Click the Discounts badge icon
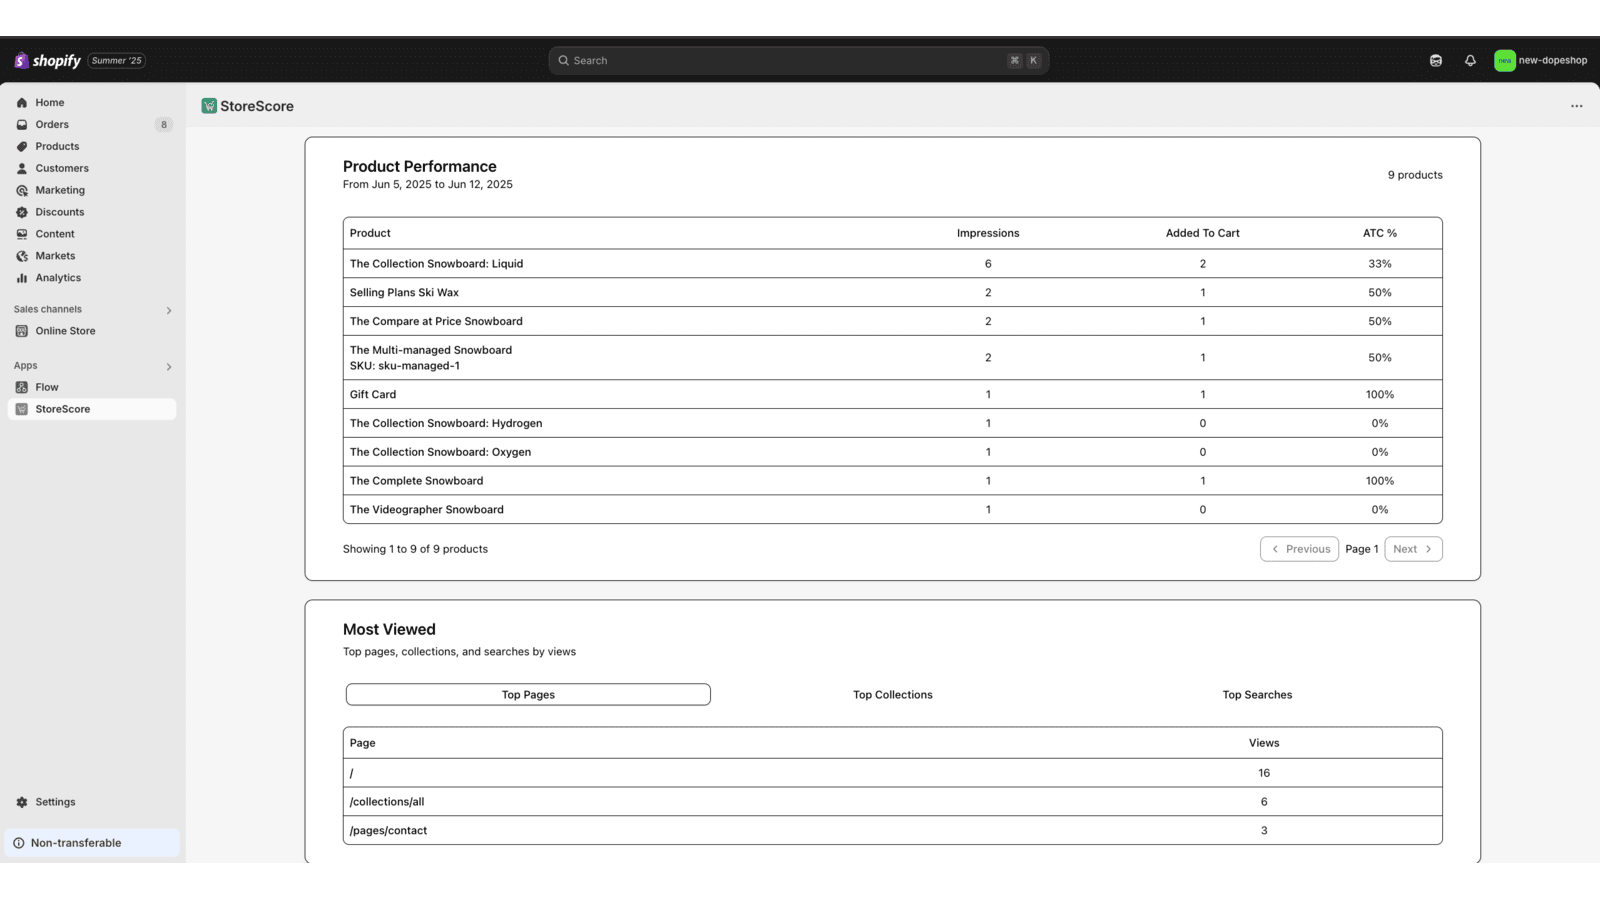The height and width of the screenshot is (900, 1600). click(22, 212)
